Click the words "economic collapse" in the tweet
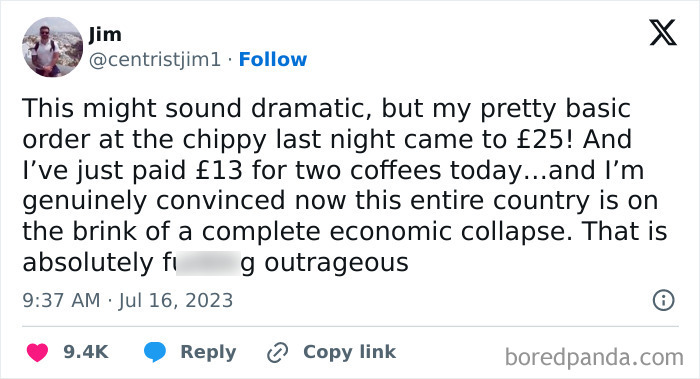The width and height of the screenshot is (700, 379). 450,232
